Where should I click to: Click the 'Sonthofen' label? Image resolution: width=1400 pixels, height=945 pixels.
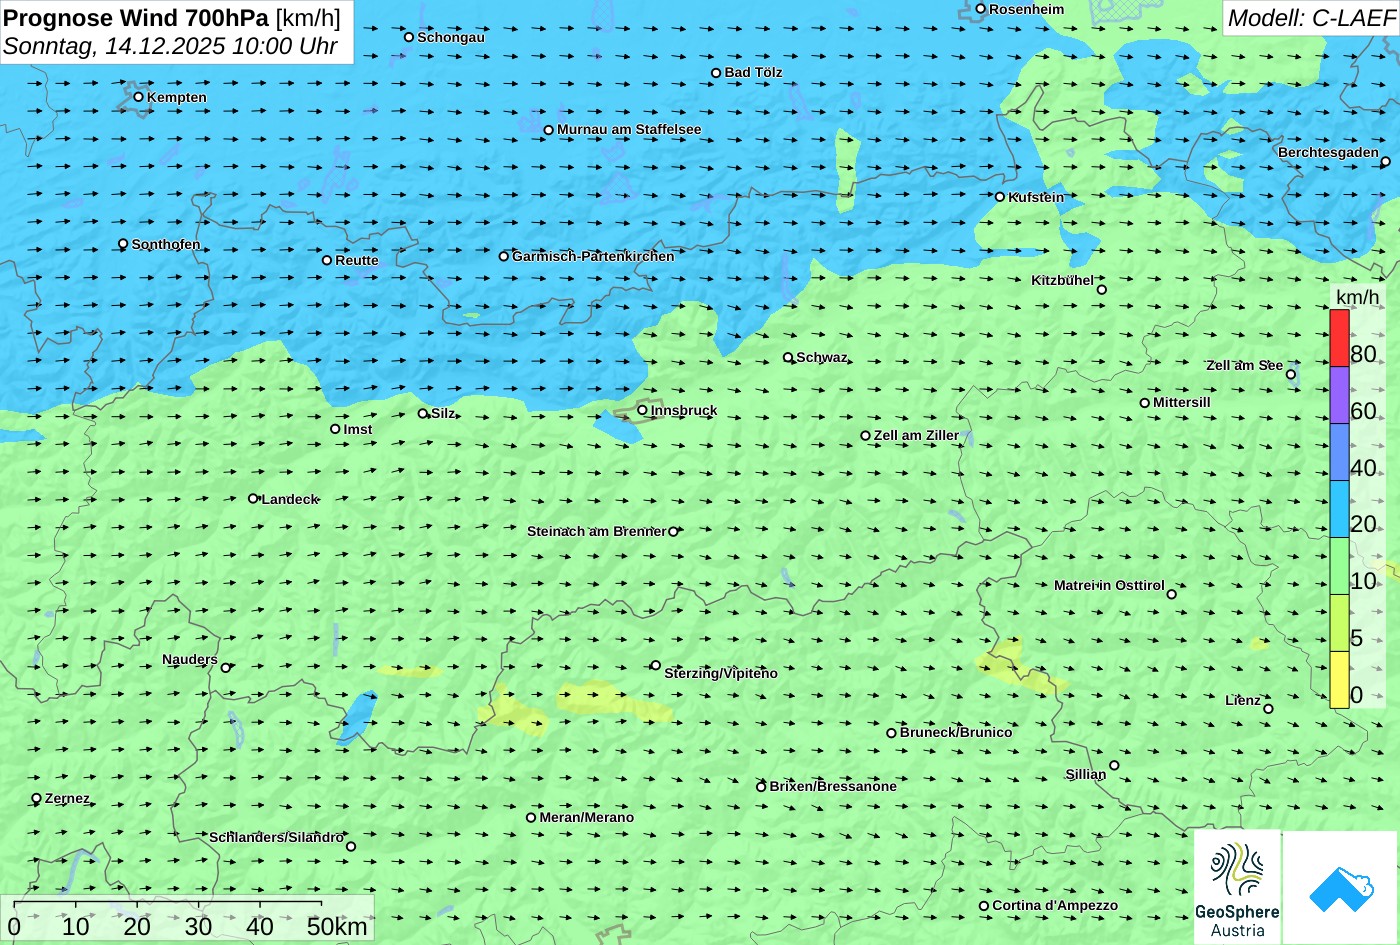(166, 245)
